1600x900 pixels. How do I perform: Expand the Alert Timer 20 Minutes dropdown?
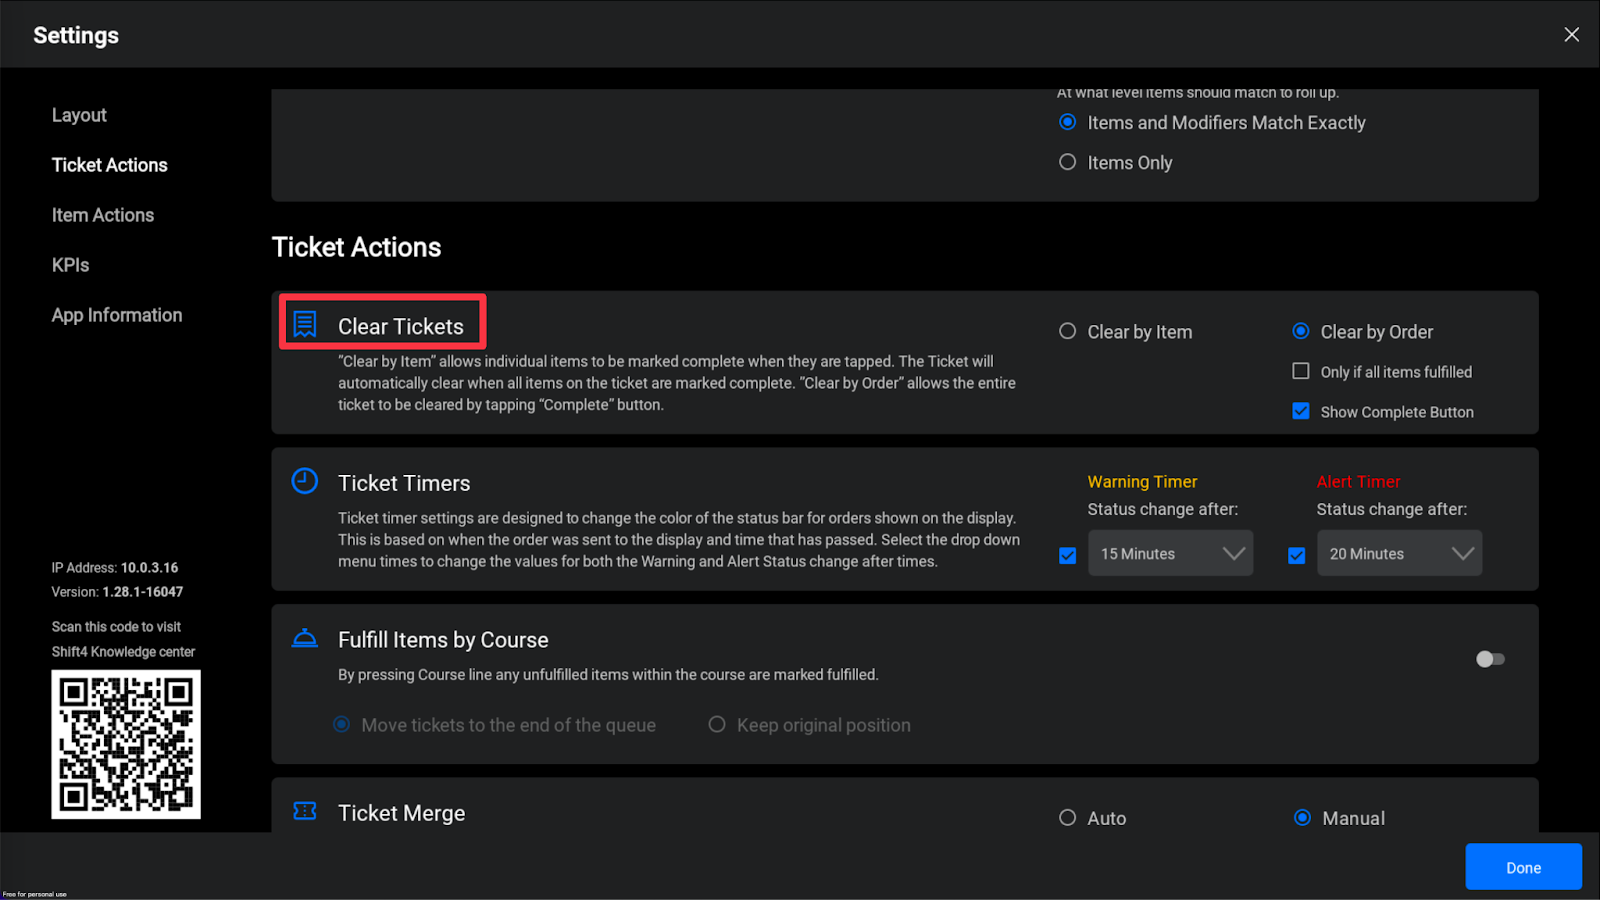[1399, 554]
